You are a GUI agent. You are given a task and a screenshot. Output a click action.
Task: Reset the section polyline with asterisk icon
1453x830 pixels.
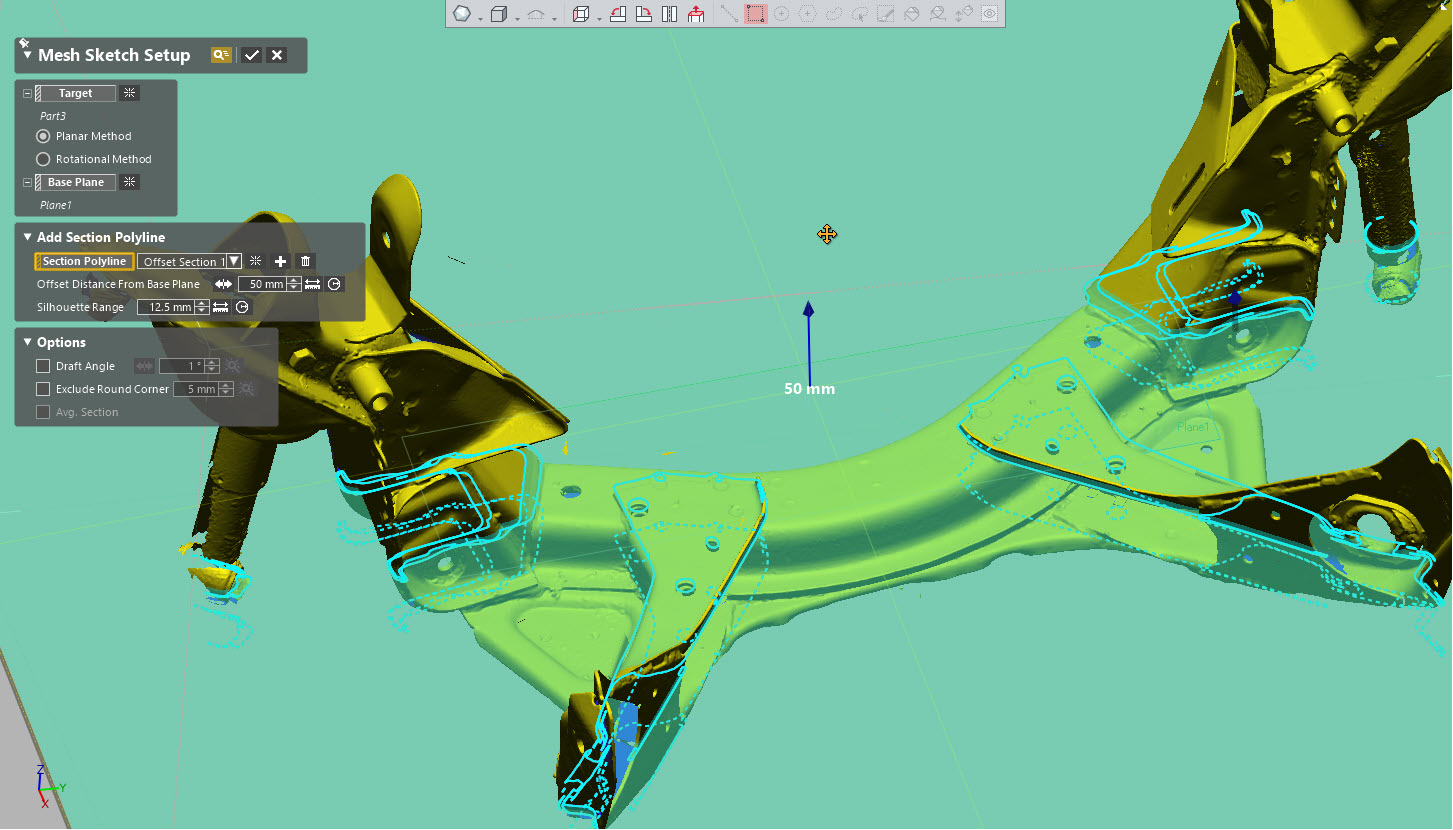(x=256, y=261)
